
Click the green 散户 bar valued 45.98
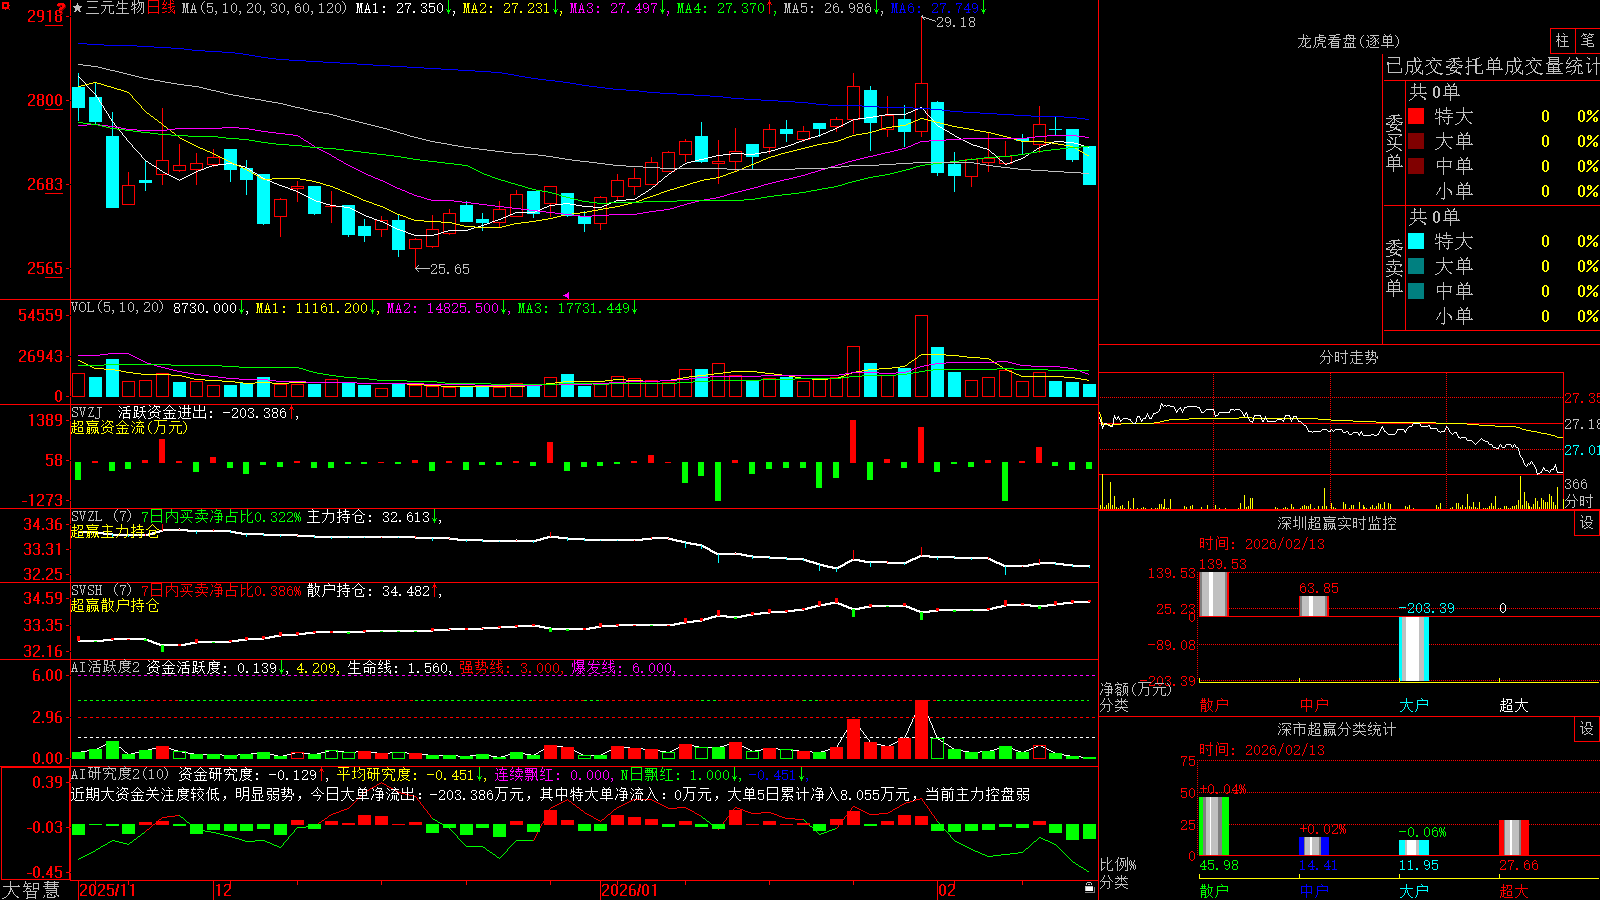click(x=1213, y=826)
